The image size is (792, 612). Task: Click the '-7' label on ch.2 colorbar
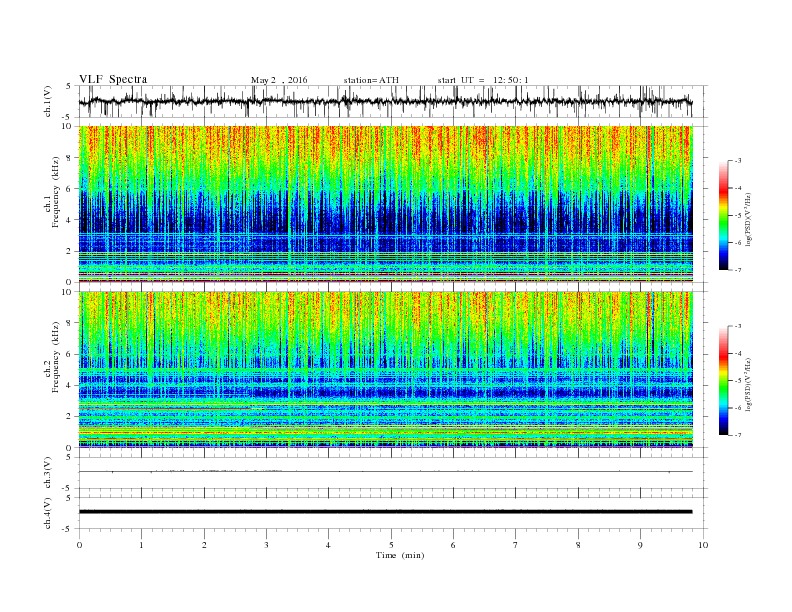738,435
